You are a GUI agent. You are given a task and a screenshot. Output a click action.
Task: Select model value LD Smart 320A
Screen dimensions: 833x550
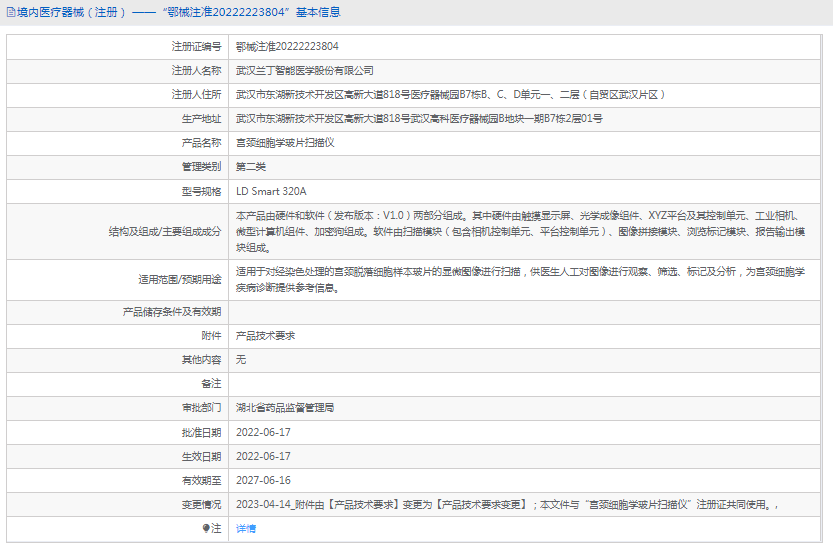[x=271, y=191]
